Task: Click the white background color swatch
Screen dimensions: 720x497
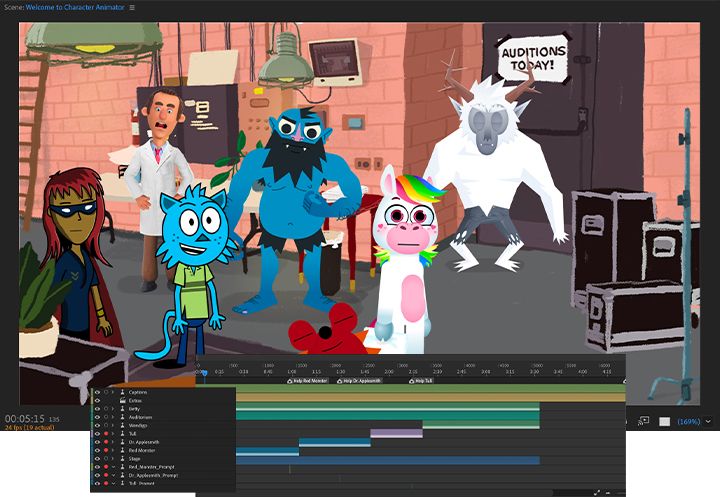Action: pyautogui.click(x=665, y=422)
